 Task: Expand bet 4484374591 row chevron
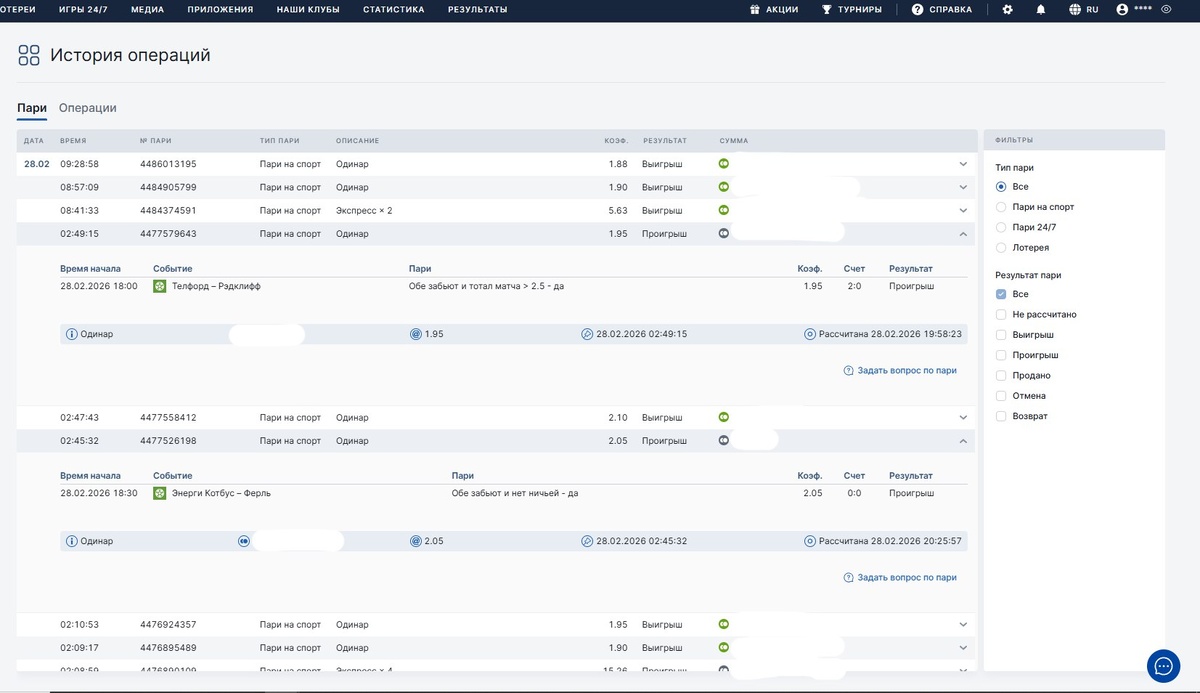963,211
